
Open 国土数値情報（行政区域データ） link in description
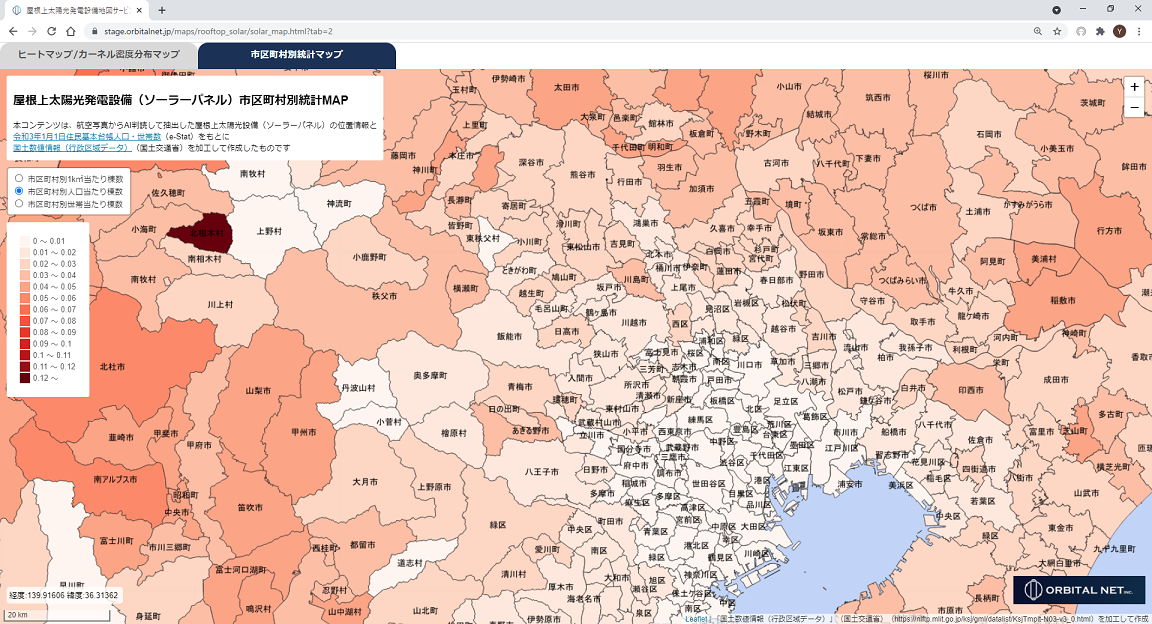71,147
